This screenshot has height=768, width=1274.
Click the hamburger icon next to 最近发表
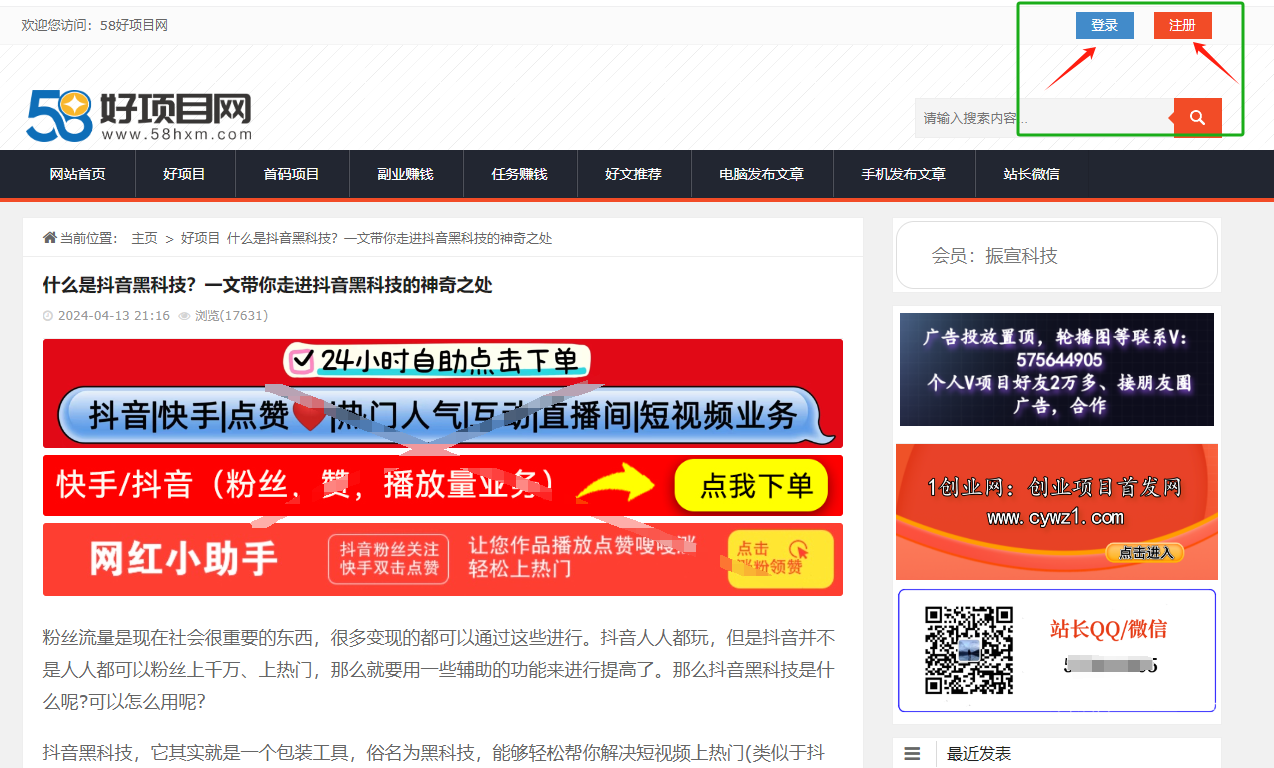(912, 754)
